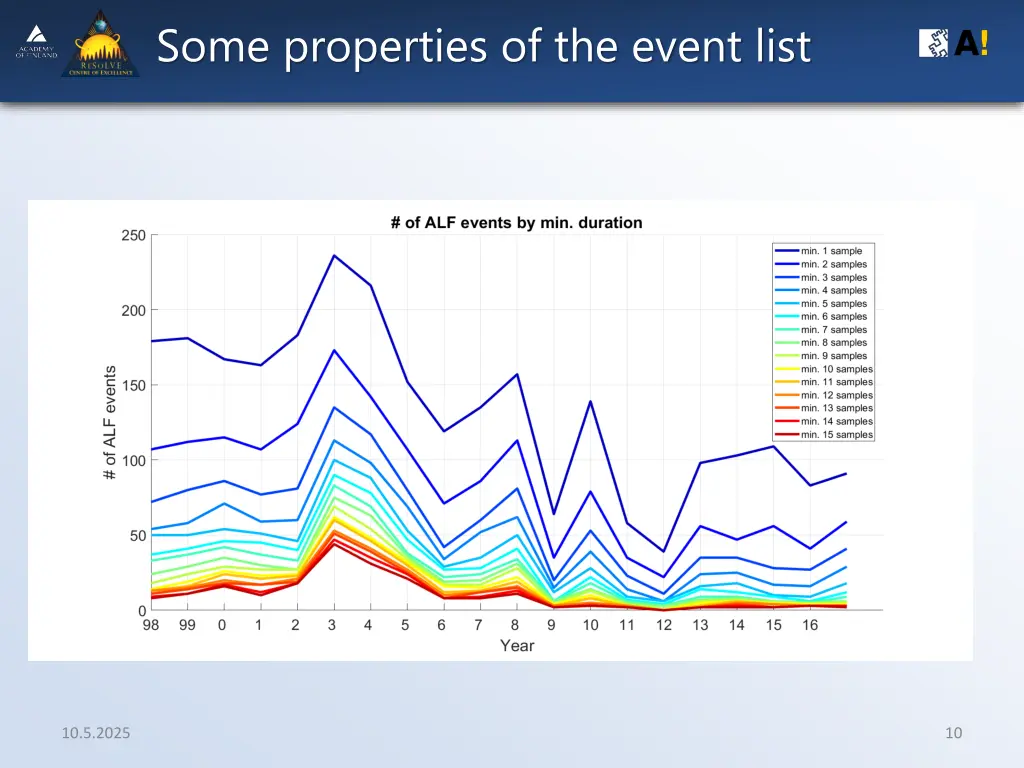Select legend entry 'min. 9 samples'
1024x768 pixels.
coord(821,355)
